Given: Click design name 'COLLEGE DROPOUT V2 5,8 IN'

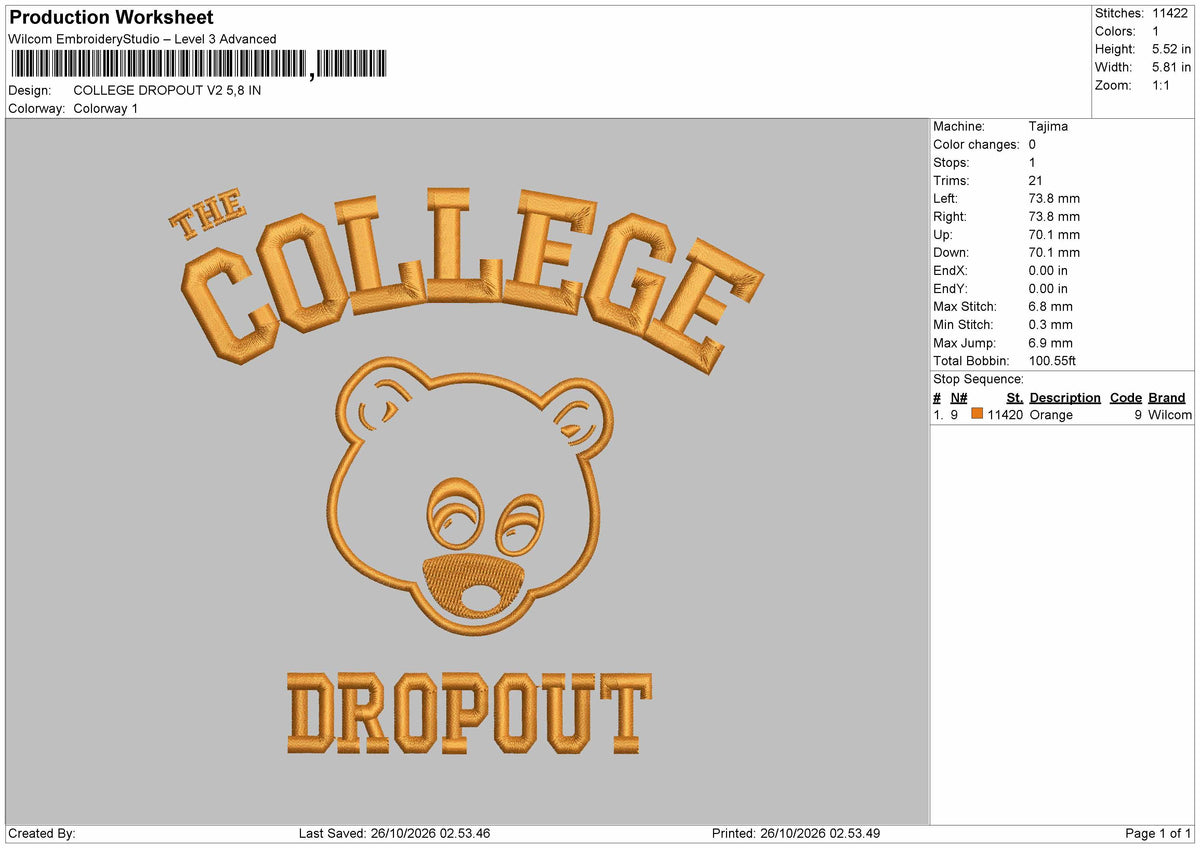Looking at the screenshot, I should coord(167,90).
